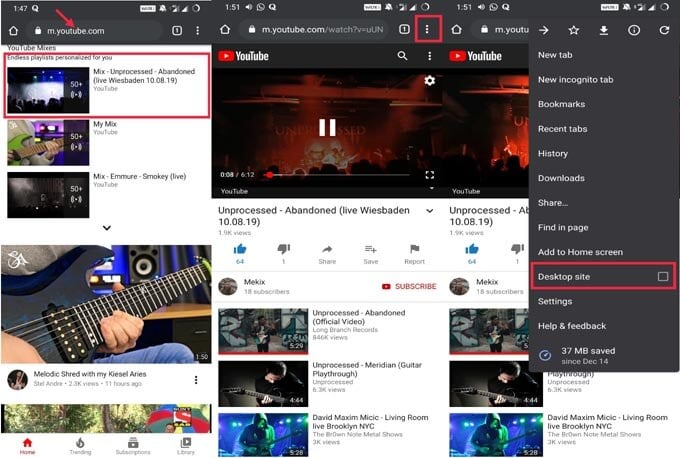The width and height of the screenshot is (680, 458).
Task: Search YouTube with magnifier icon
Action: 402,56
